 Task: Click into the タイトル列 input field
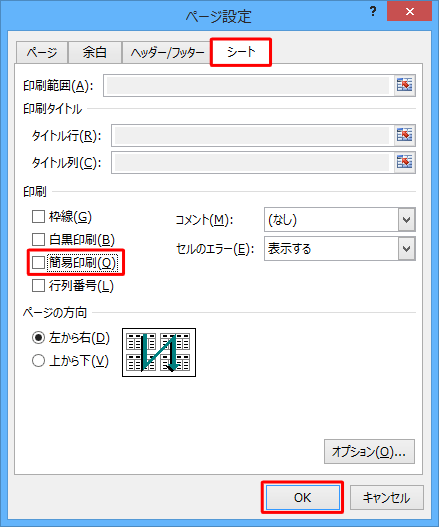pyautogui.click(x=252, y=162)
